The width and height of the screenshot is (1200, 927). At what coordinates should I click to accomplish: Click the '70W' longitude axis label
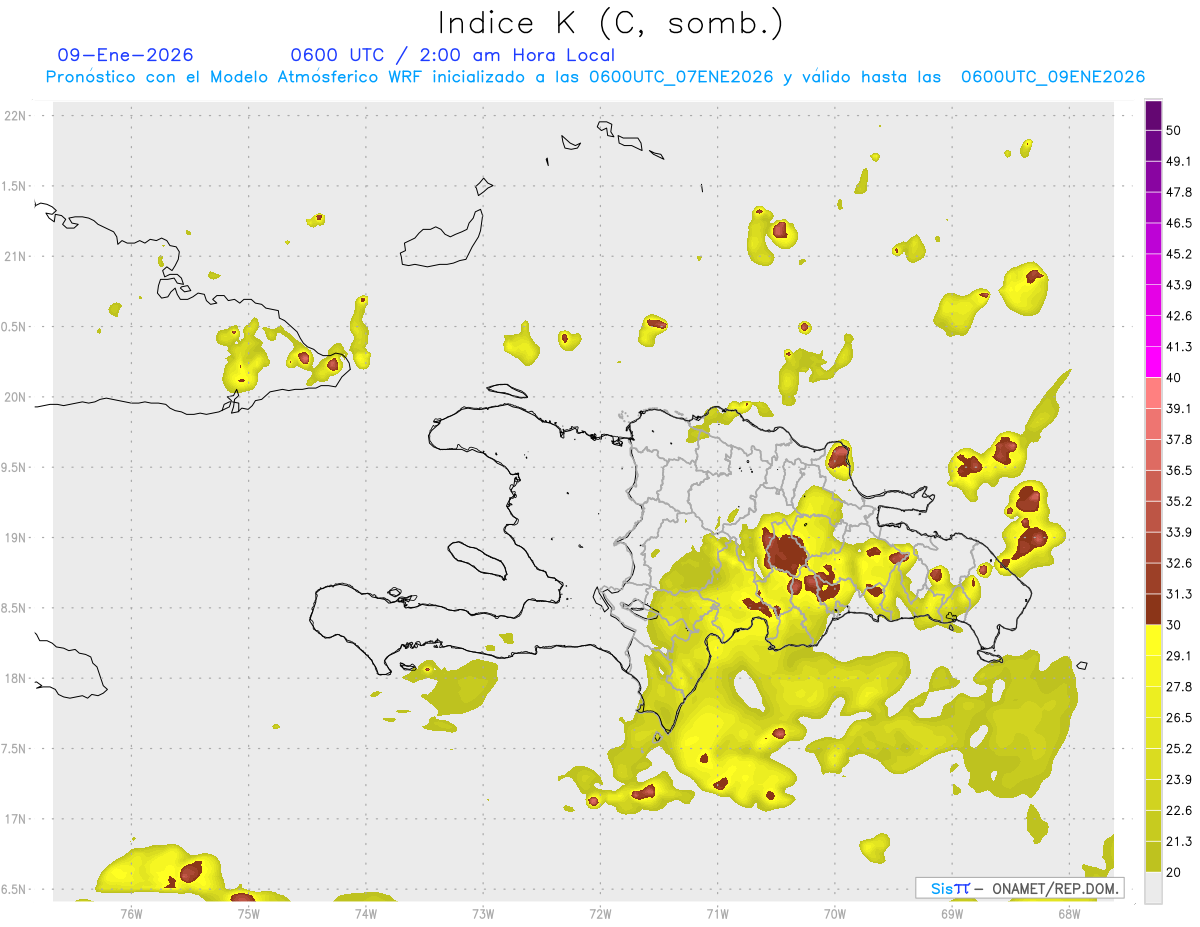834,913
